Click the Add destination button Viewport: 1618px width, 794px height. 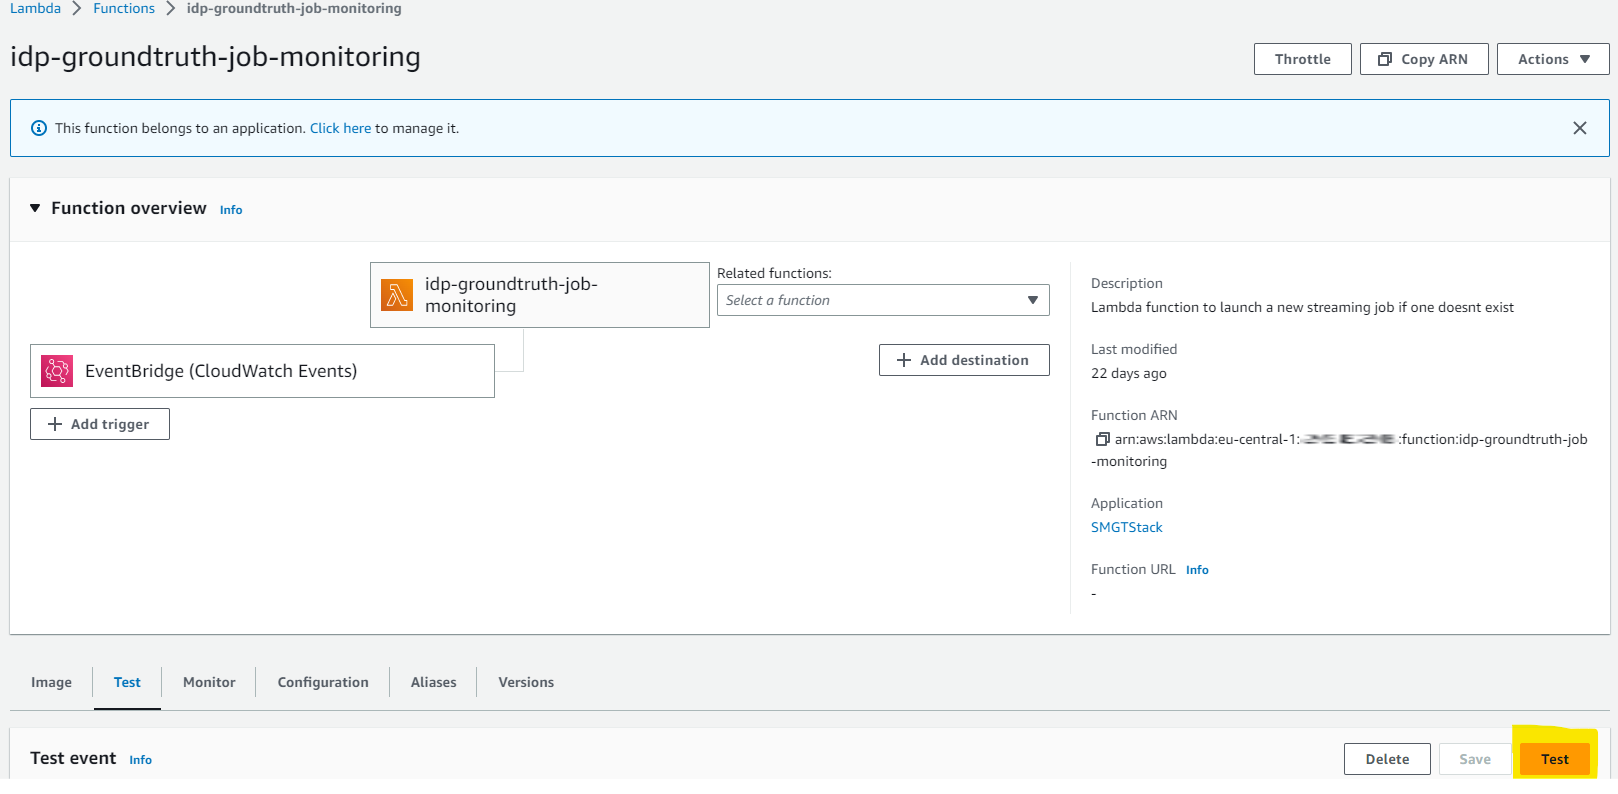click(964, 360)
